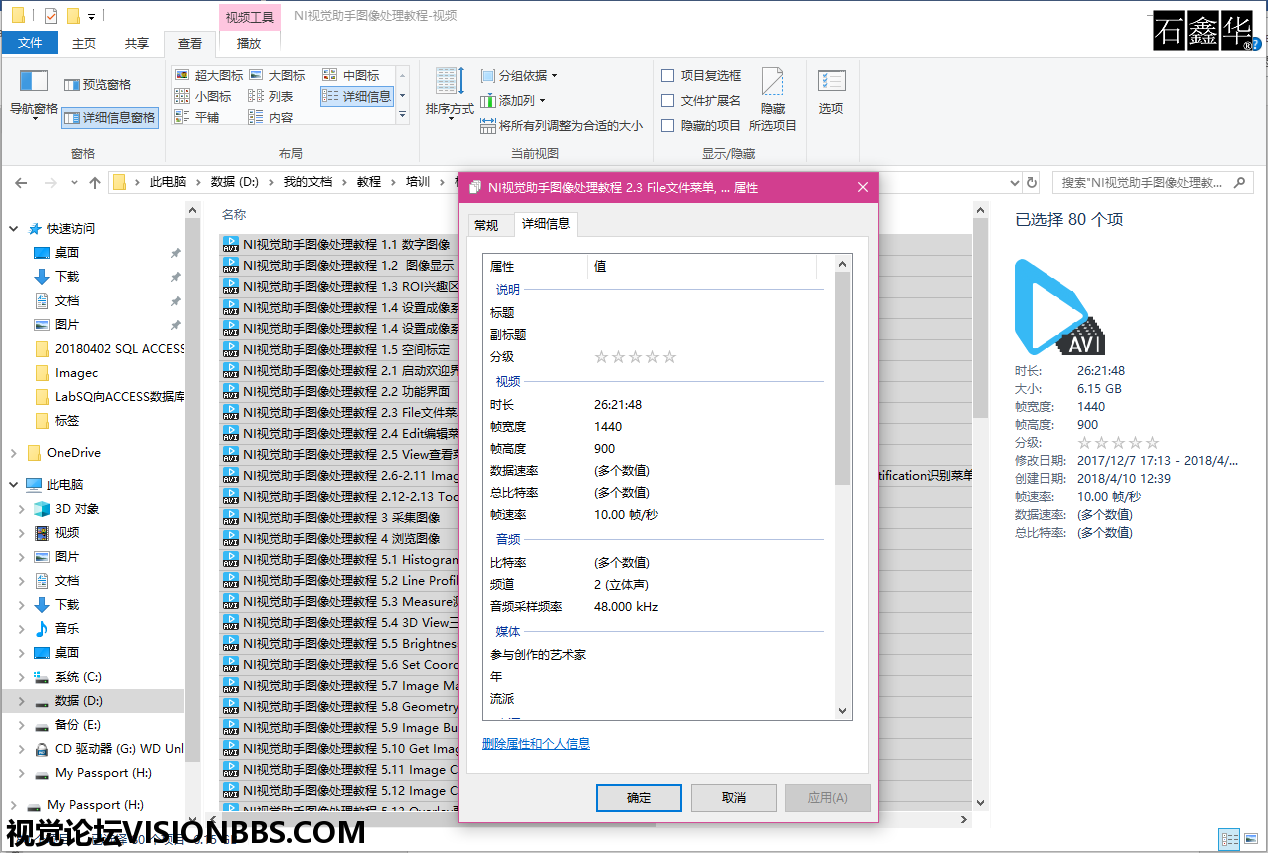The width and height of the screenshot is (1268, 853).
Task: Toggle the 预览窗格 preview pane
Action: pyautogui.click(x=97, y=85)
